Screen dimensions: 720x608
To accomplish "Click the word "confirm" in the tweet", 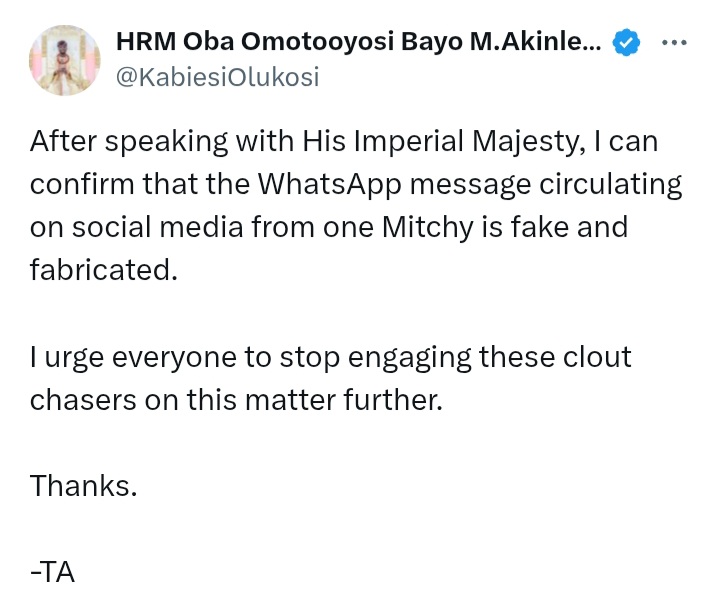I will [x=84, y=185].
